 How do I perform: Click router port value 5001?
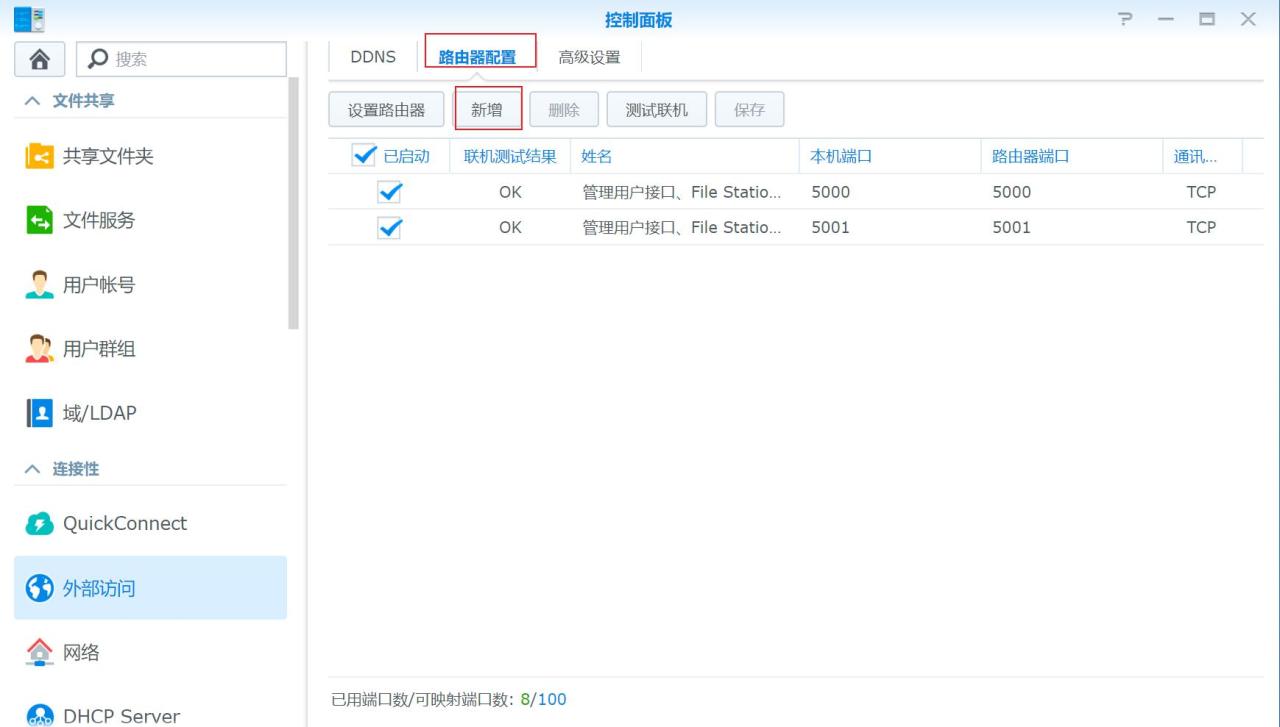[x=1011, y=227]
